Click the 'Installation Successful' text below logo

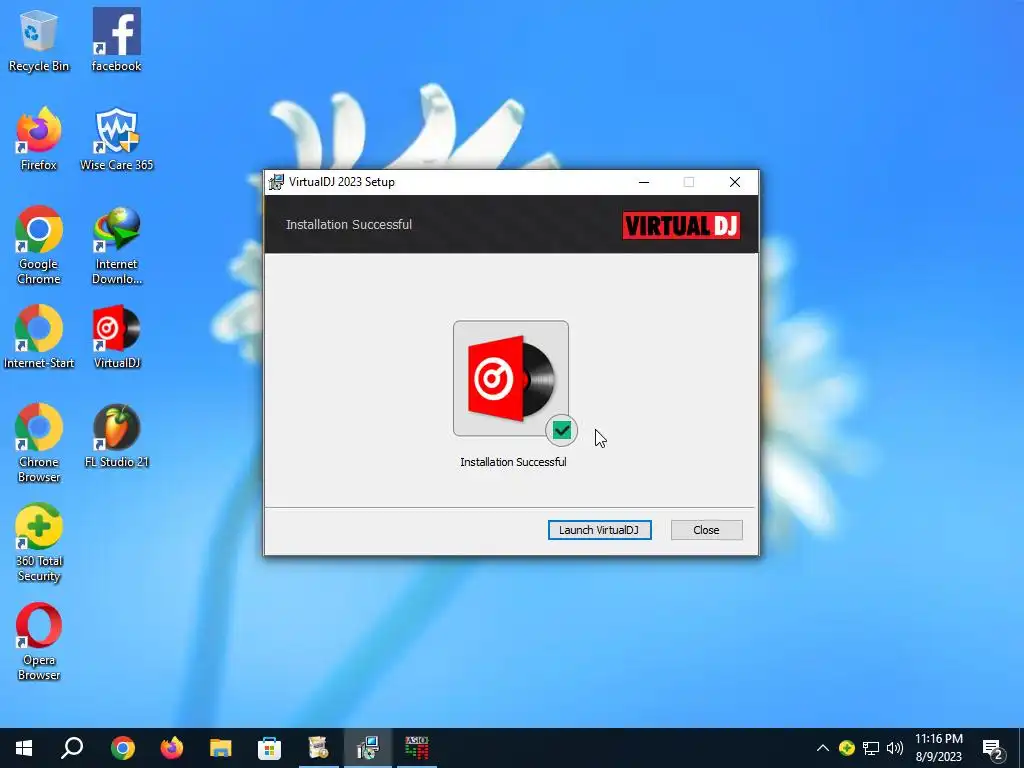click(x=513, y=462)
